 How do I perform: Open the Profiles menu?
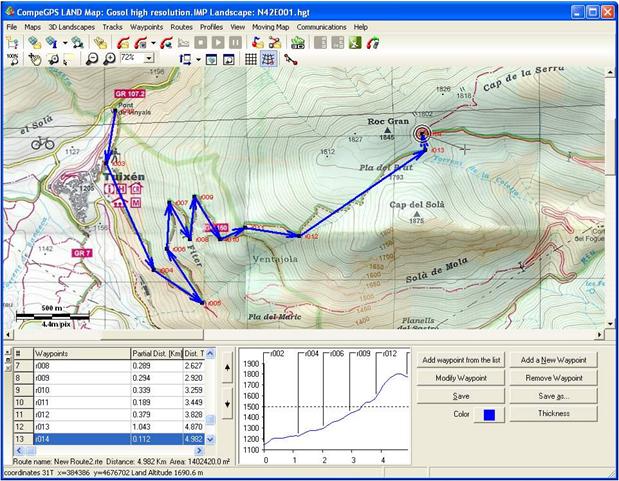tap(211, 27)
